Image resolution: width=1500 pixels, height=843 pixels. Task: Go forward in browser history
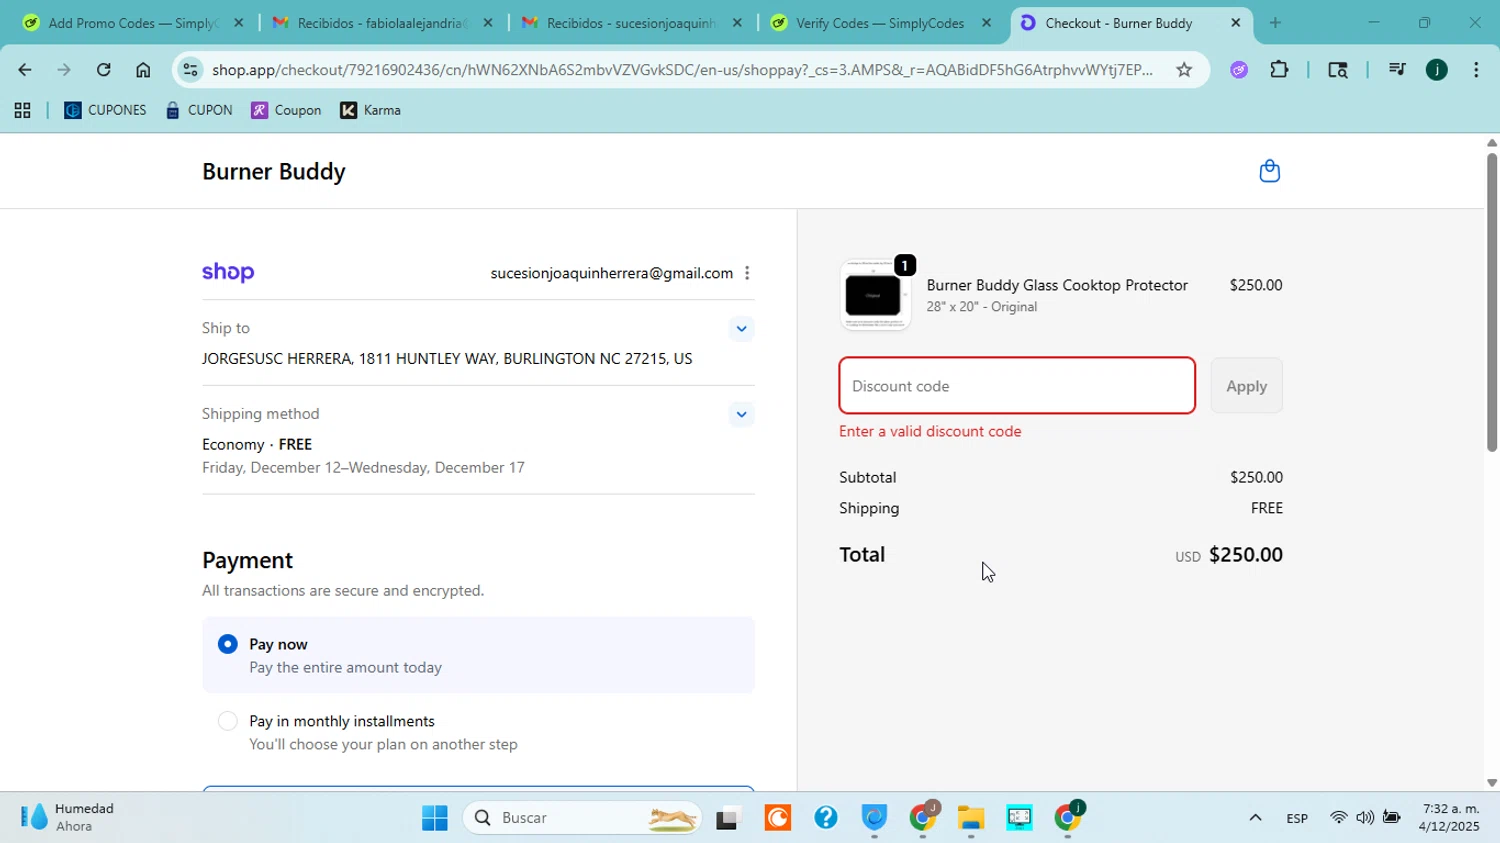point(64,69)
